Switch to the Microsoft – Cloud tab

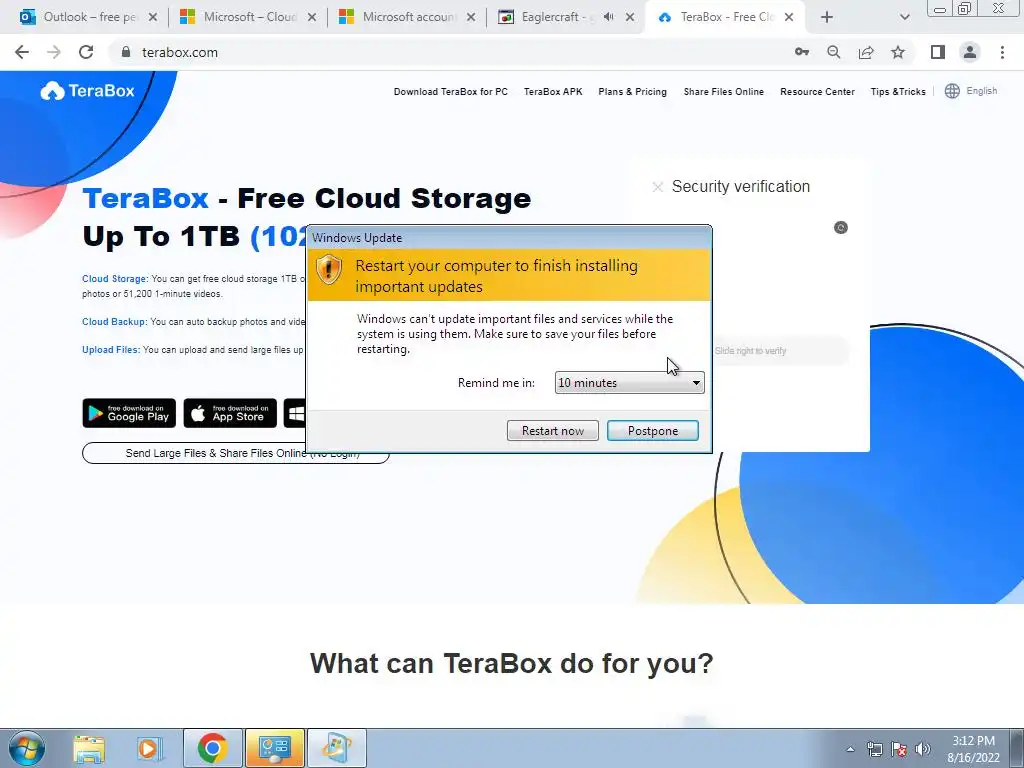point(246,17)
